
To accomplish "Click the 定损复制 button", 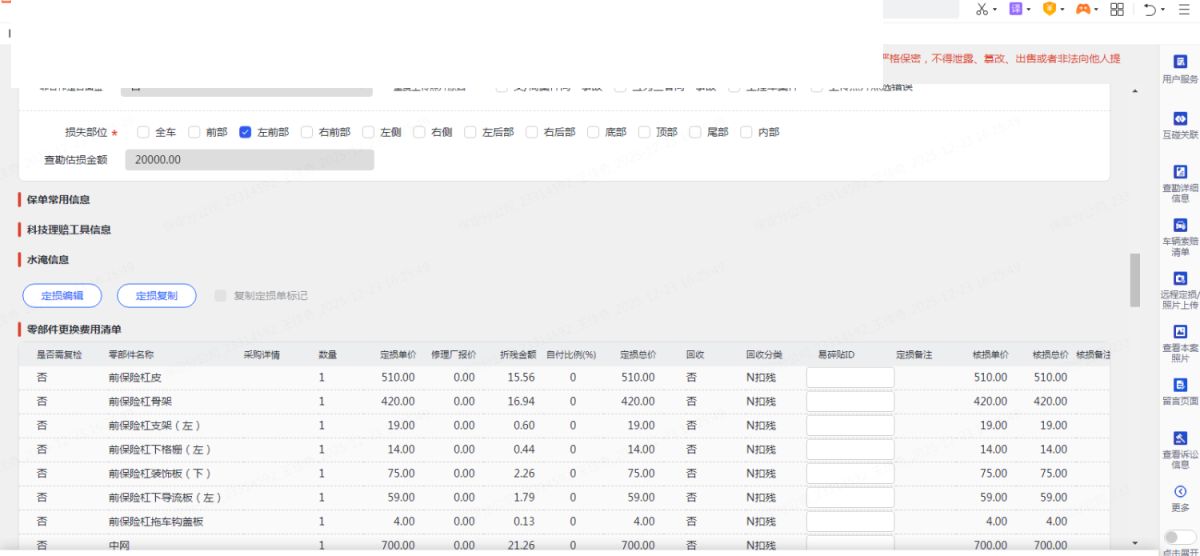I will pos(156,295).
